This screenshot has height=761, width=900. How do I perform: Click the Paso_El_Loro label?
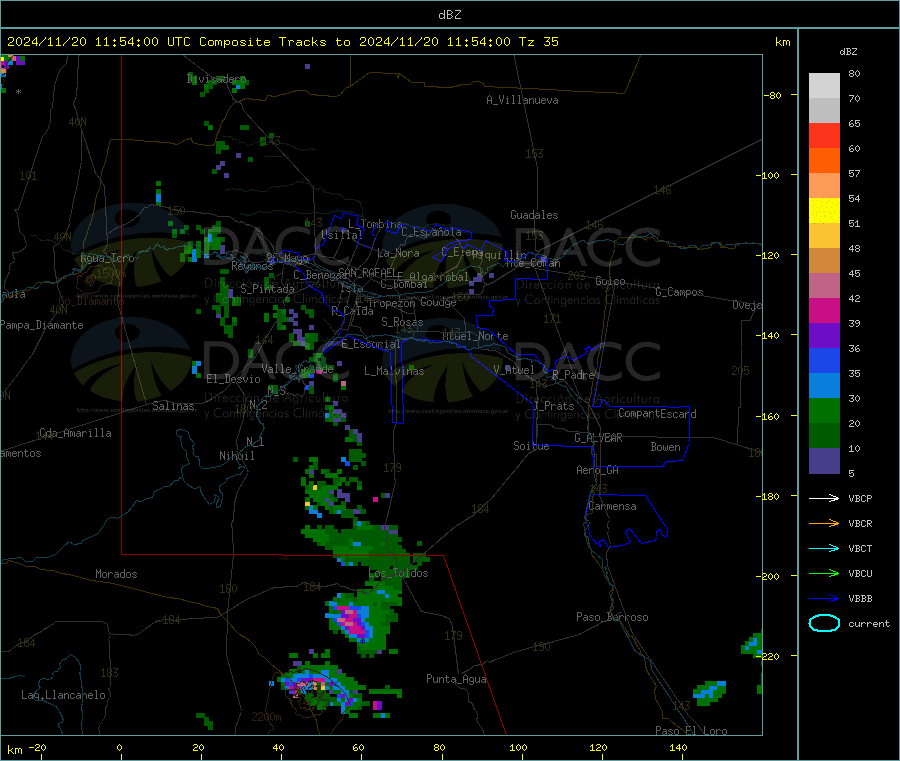tap(691, 731)
